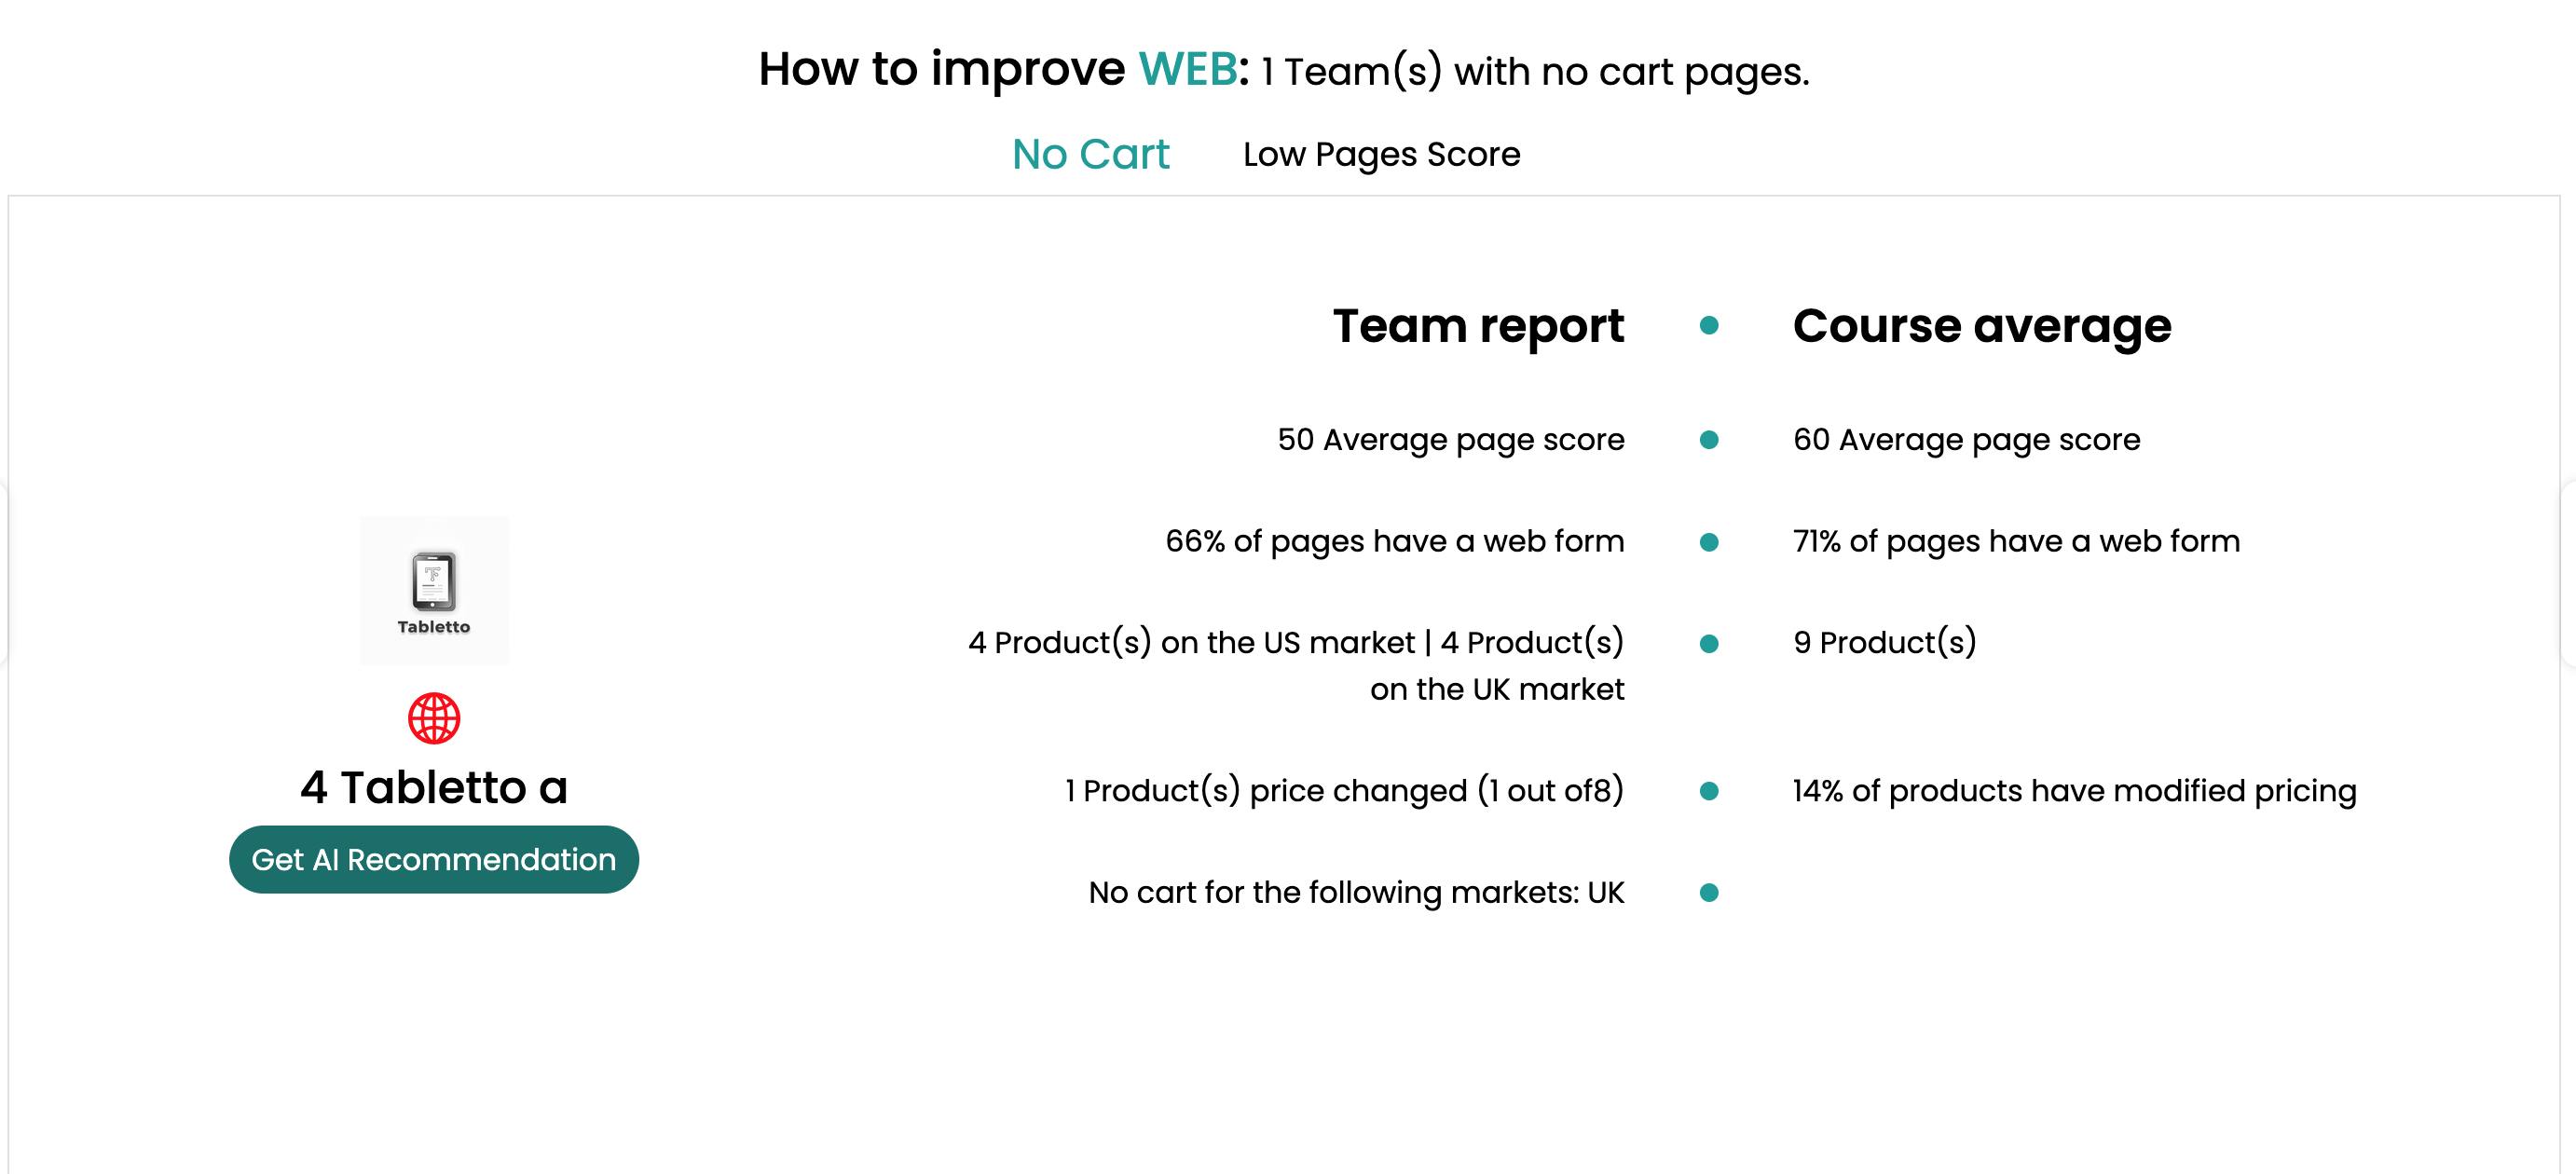Click the 60 Average page score text
2576x1174 pixels.
[1966, 440]
